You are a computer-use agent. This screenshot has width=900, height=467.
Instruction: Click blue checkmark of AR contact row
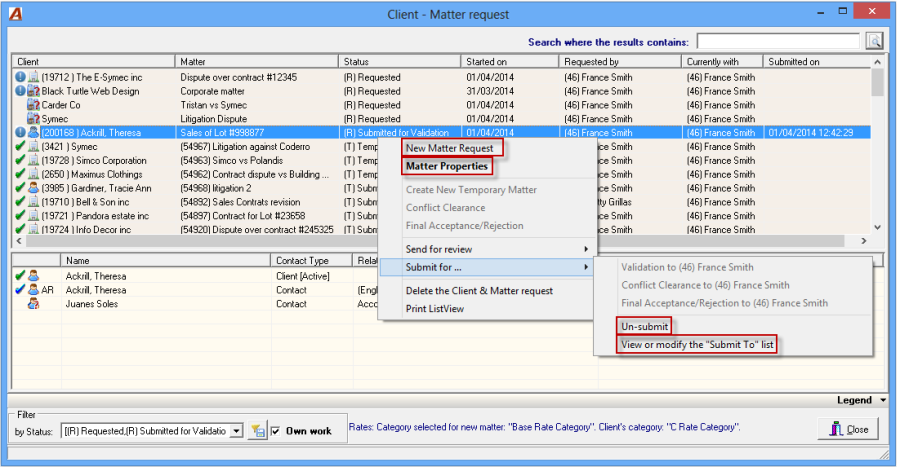tap(20, 290)
